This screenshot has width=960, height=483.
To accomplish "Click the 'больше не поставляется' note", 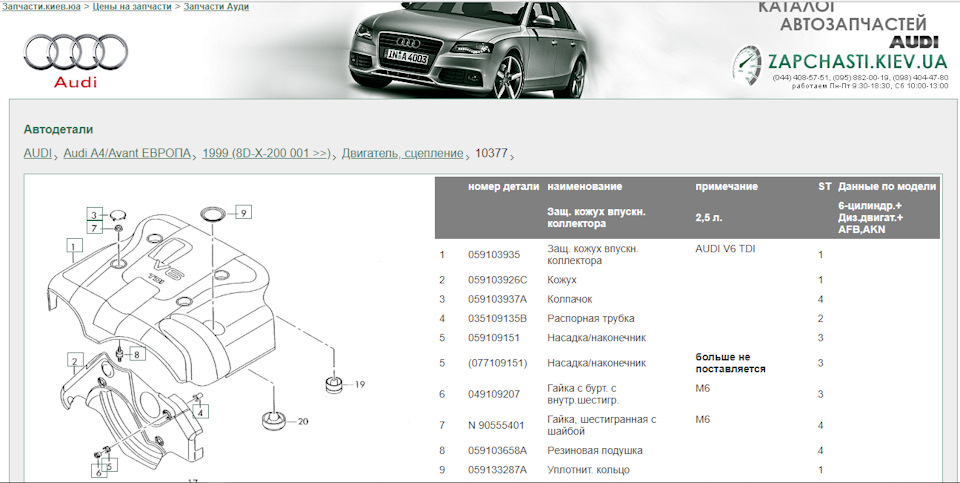I will pyautogui.click(x=730, y=363).
